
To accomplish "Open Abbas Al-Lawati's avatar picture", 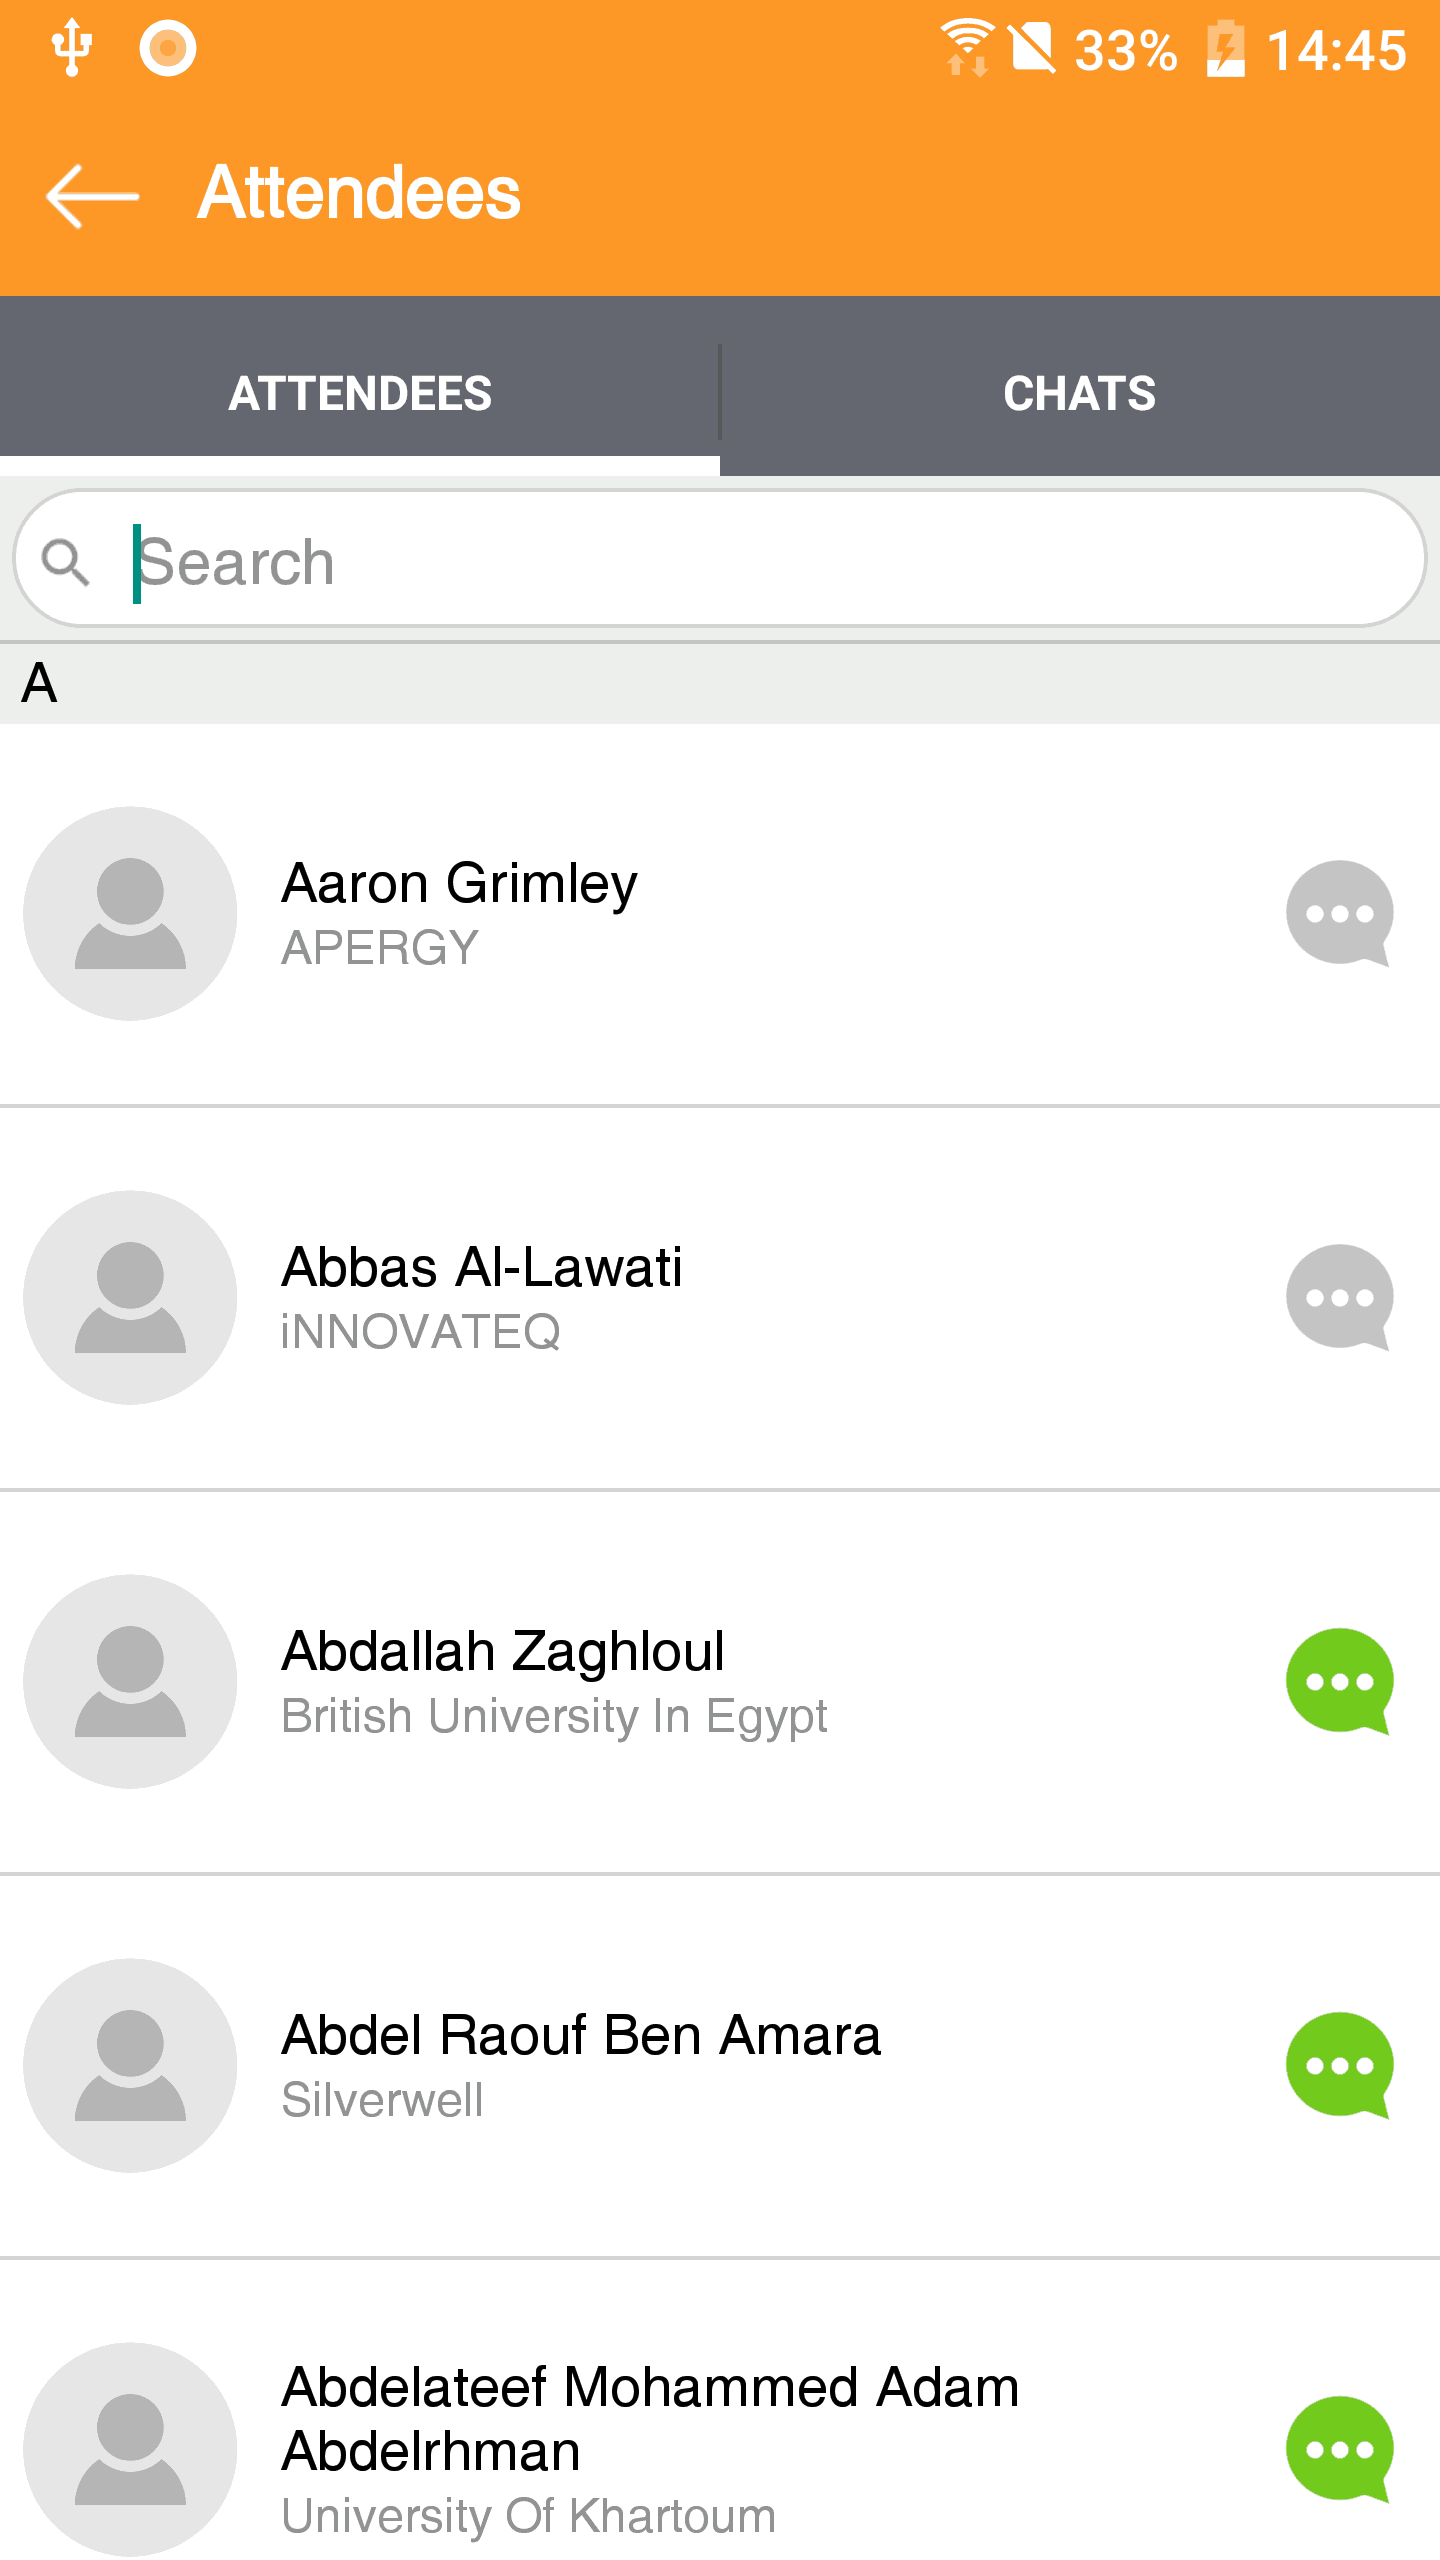I will click(130, 1297).
